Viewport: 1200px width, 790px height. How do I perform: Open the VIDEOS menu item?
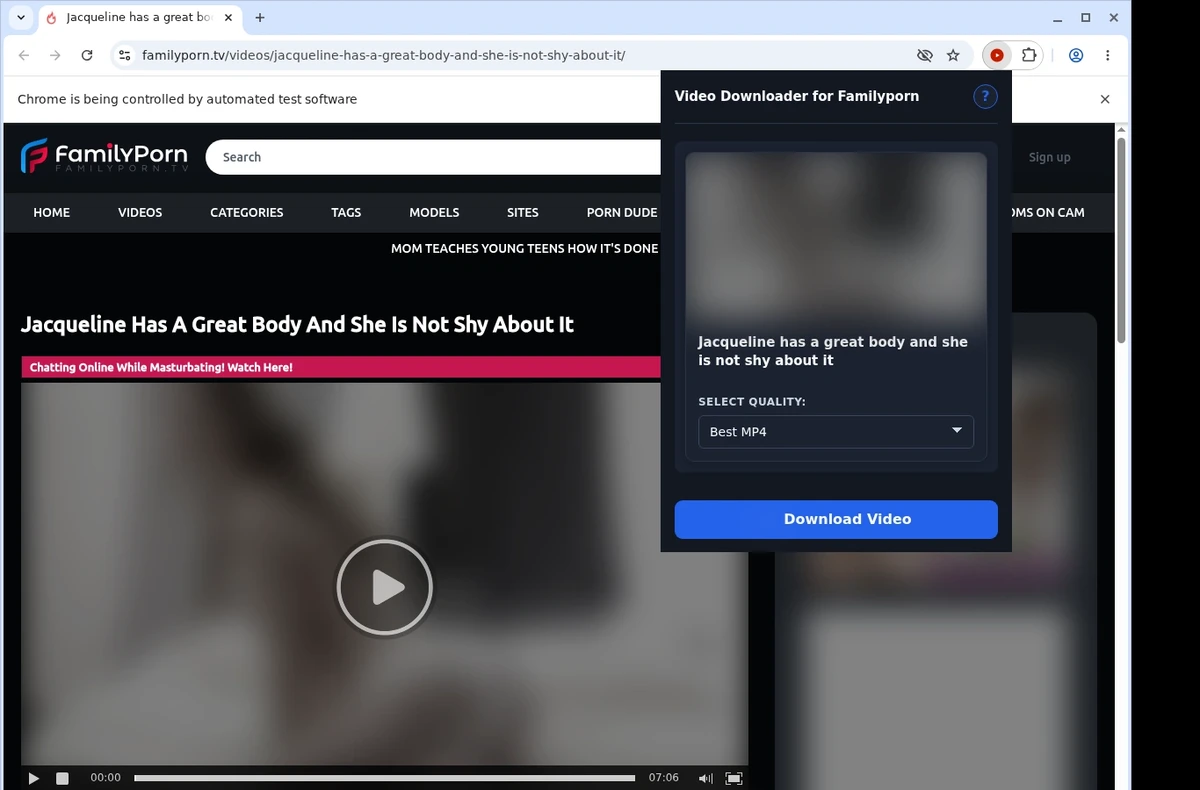tap(140, 213)
